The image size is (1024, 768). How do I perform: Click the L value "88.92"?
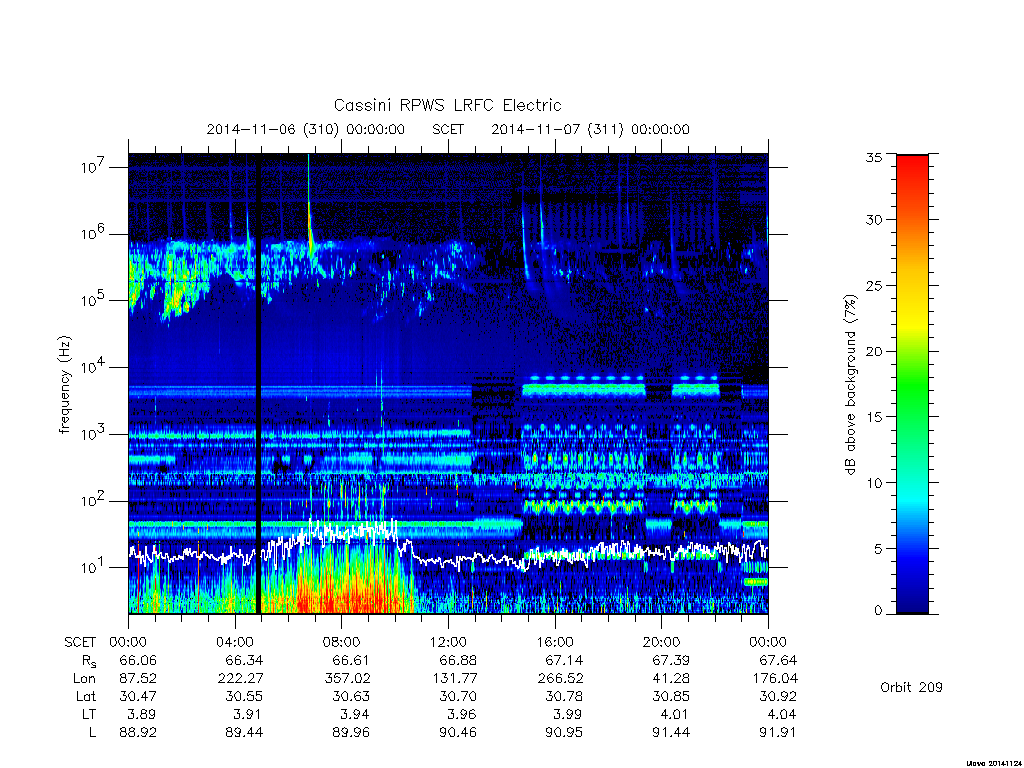(x=138, y=733)
